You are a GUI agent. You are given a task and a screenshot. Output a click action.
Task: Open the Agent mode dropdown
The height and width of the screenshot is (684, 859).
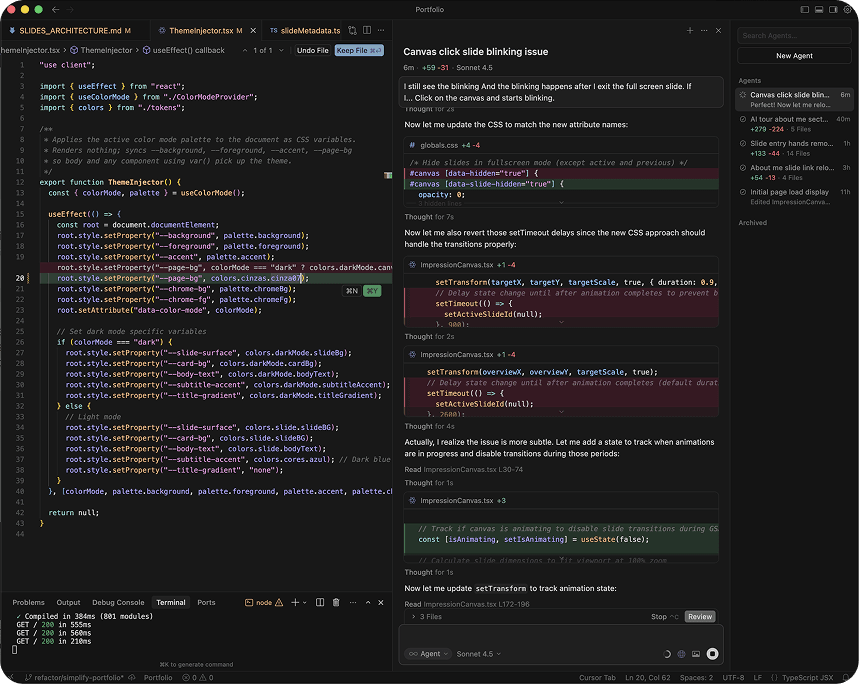[x=428, y=654]
